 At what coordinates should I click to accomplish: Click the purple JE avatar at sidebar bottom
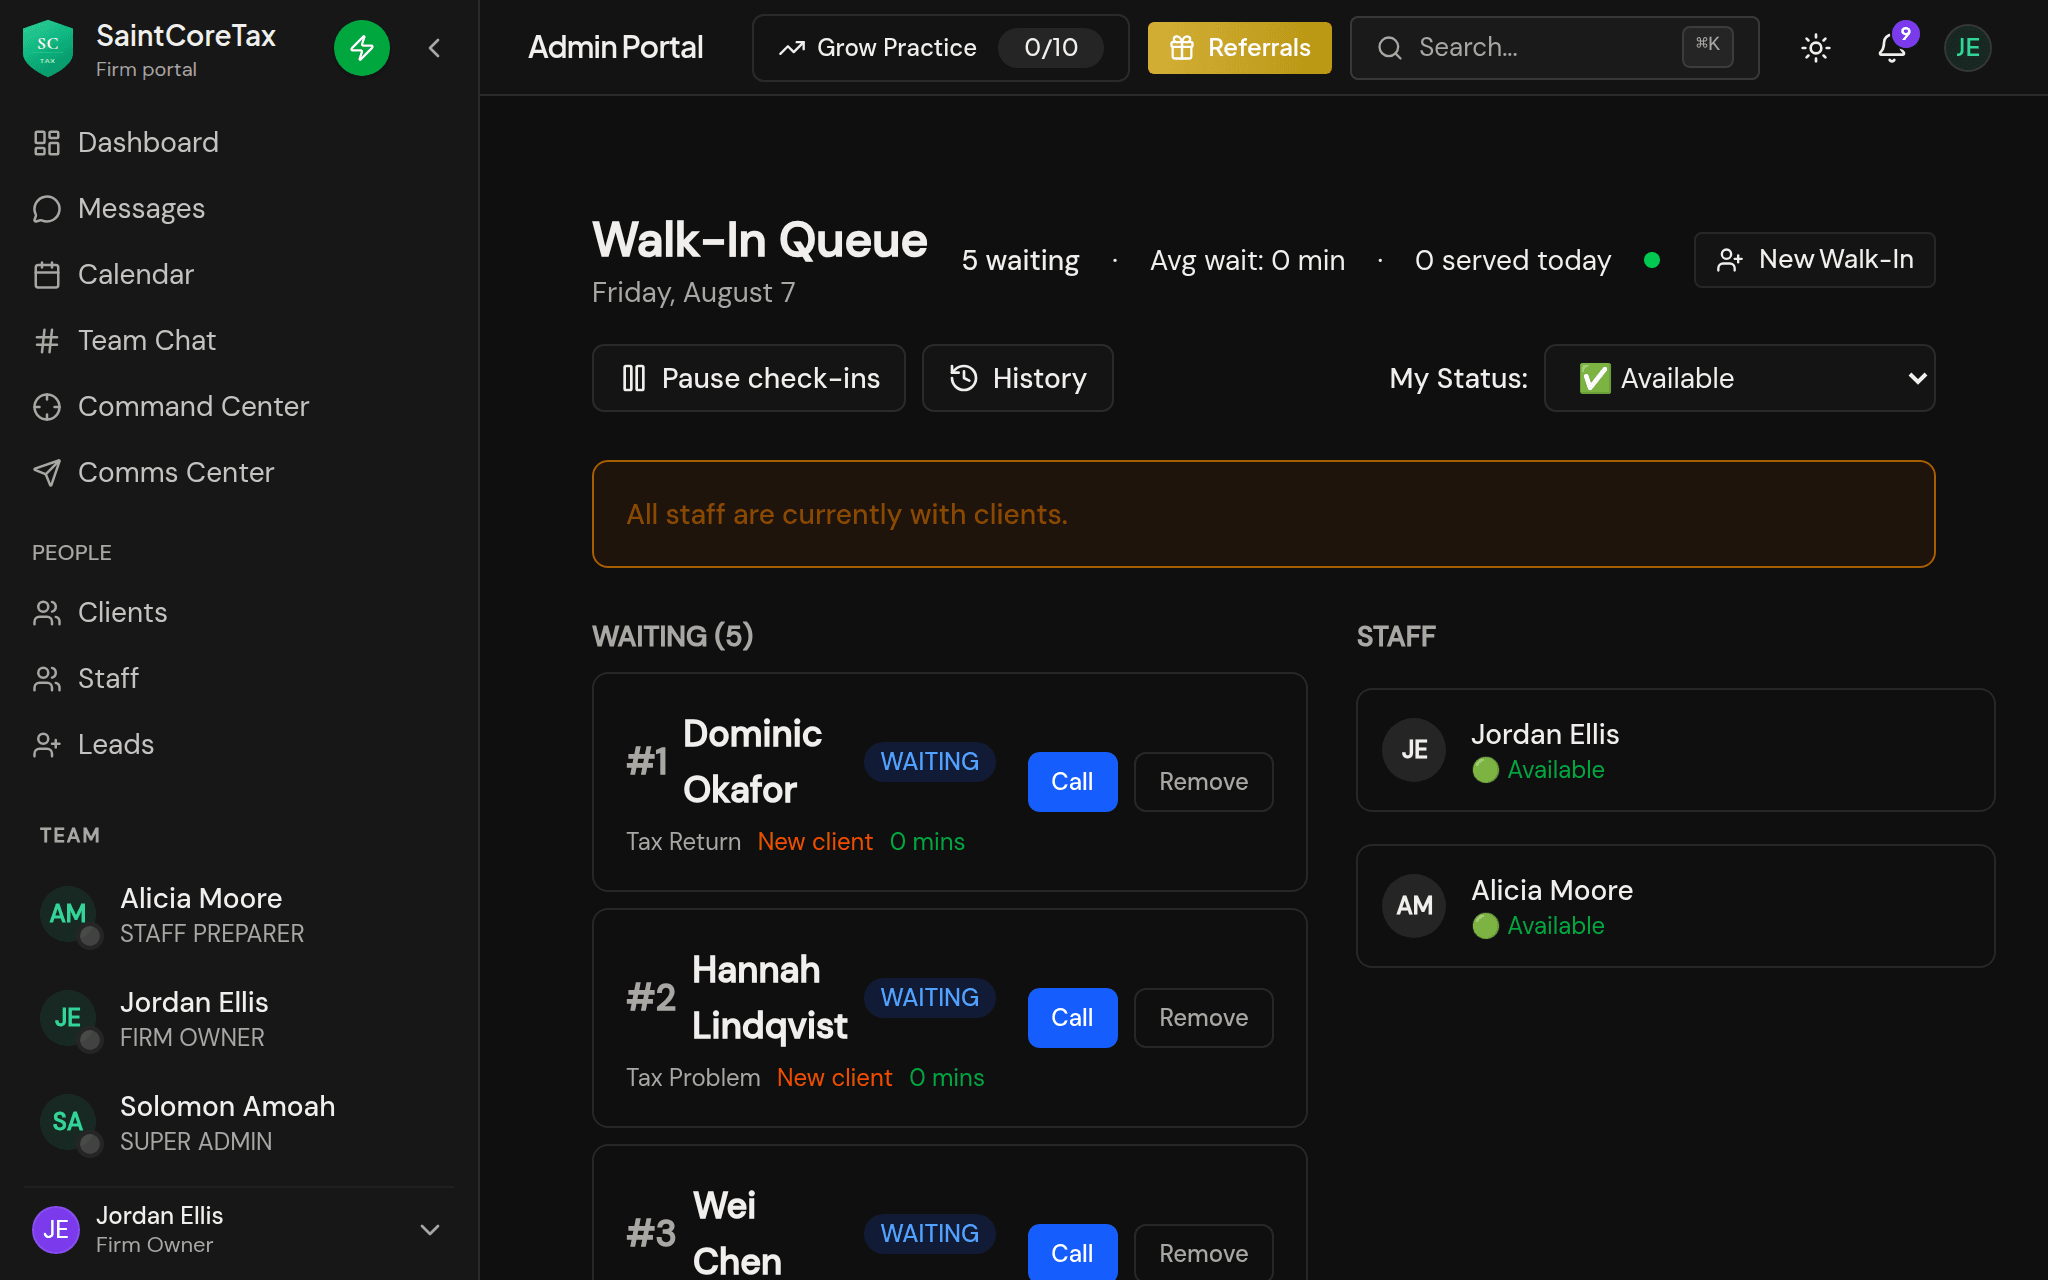point(56,1230)
